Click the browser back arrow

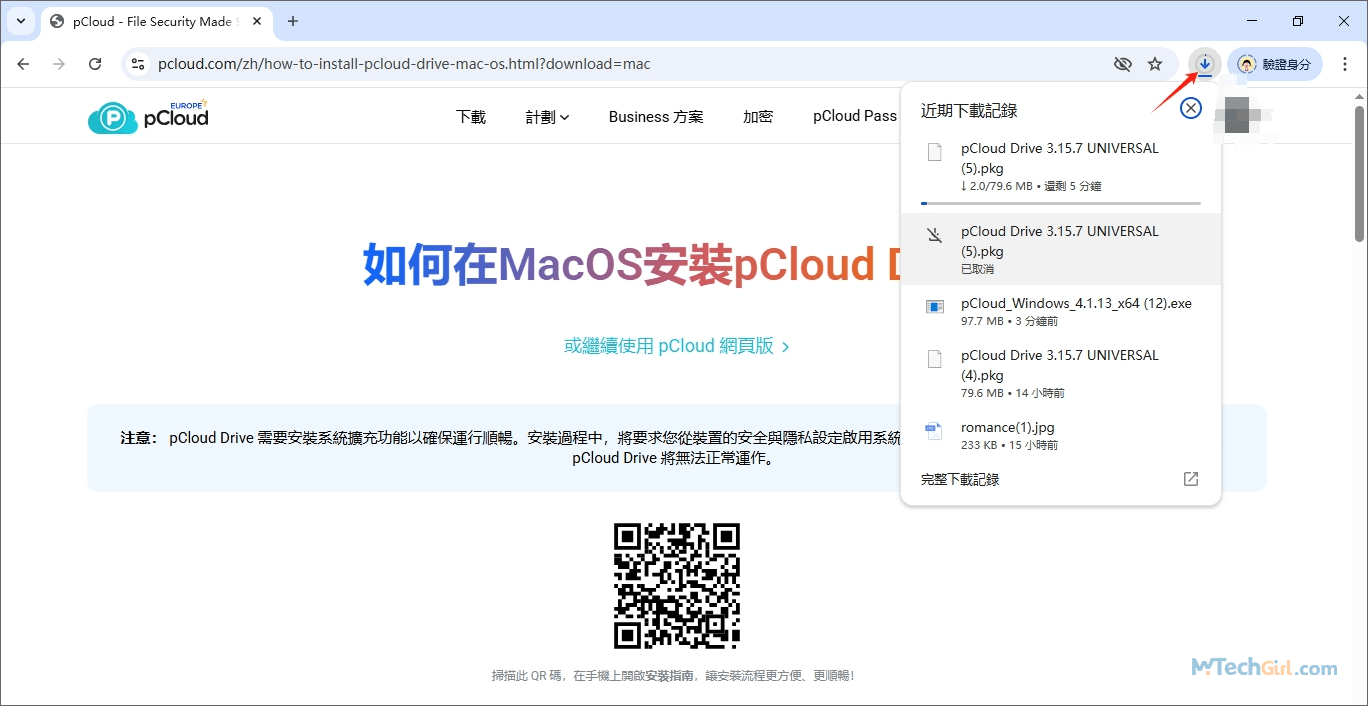click(24, 64)
